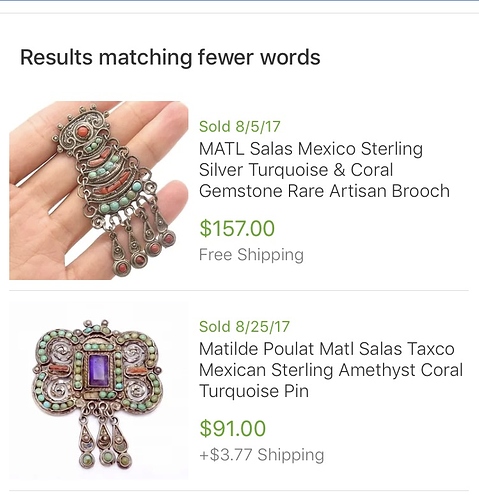This screenshot has width=479, height=500.
Task: Click the Turquoise Pin title line
Action: point(254,391)
